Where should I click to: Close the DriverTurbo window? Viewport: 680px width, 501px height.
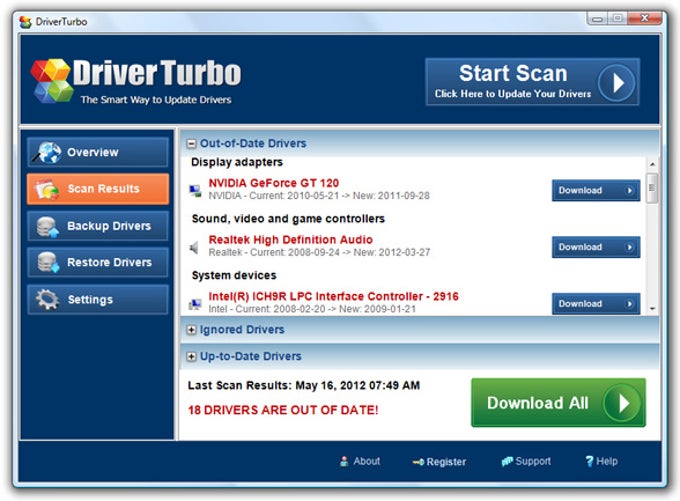coord(644,18)
